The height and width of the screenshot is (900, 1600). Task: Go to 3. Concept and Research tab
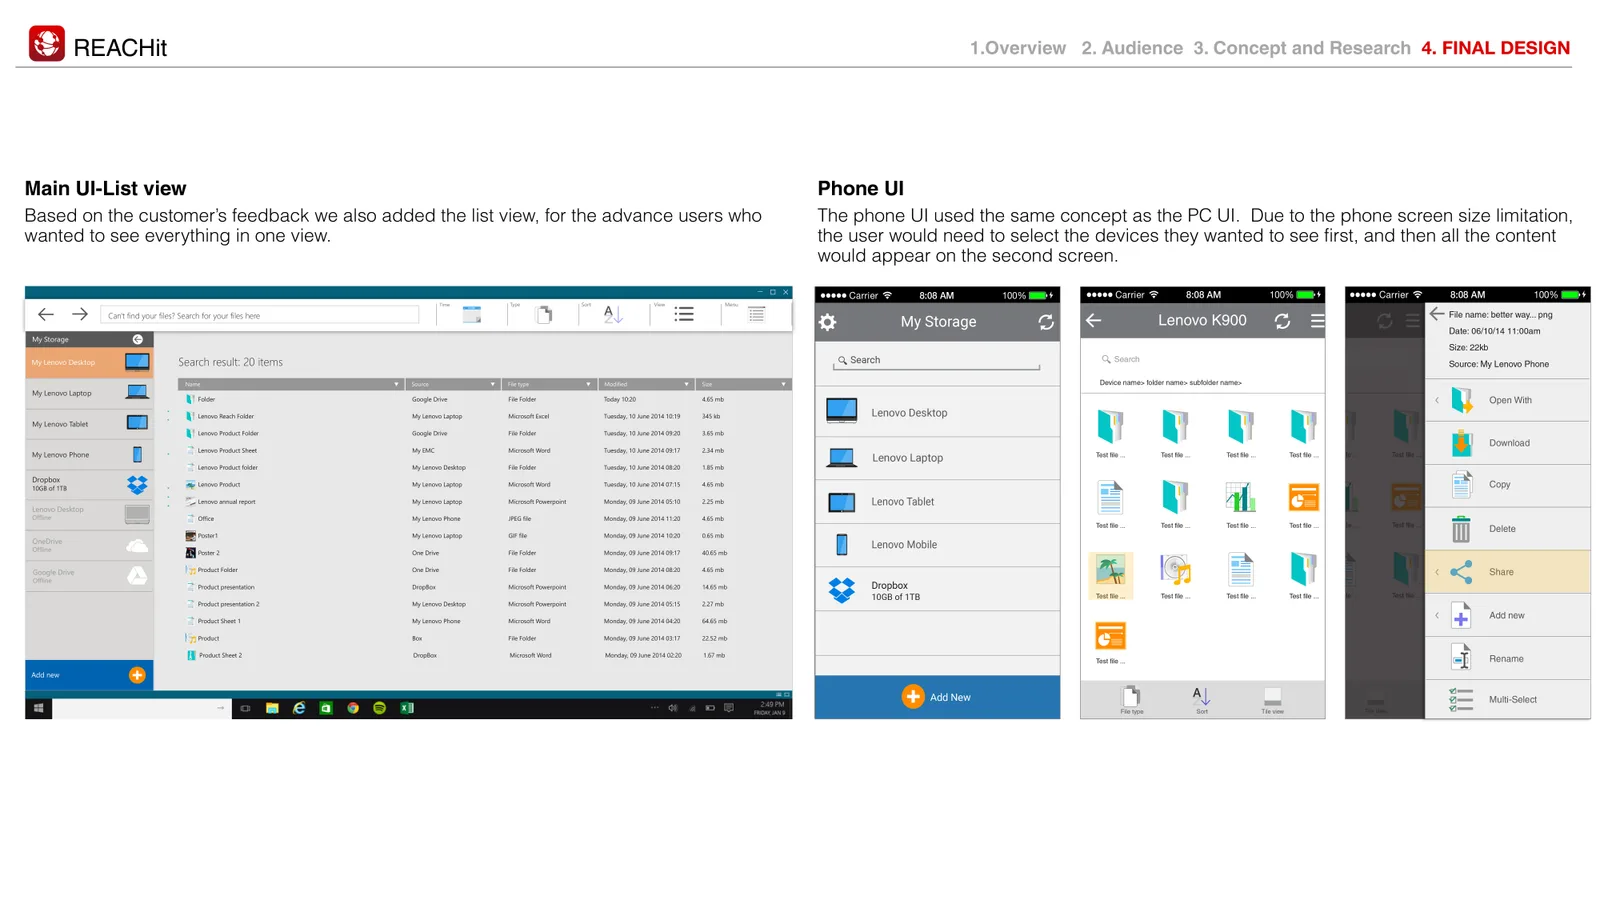(1302, 48)
